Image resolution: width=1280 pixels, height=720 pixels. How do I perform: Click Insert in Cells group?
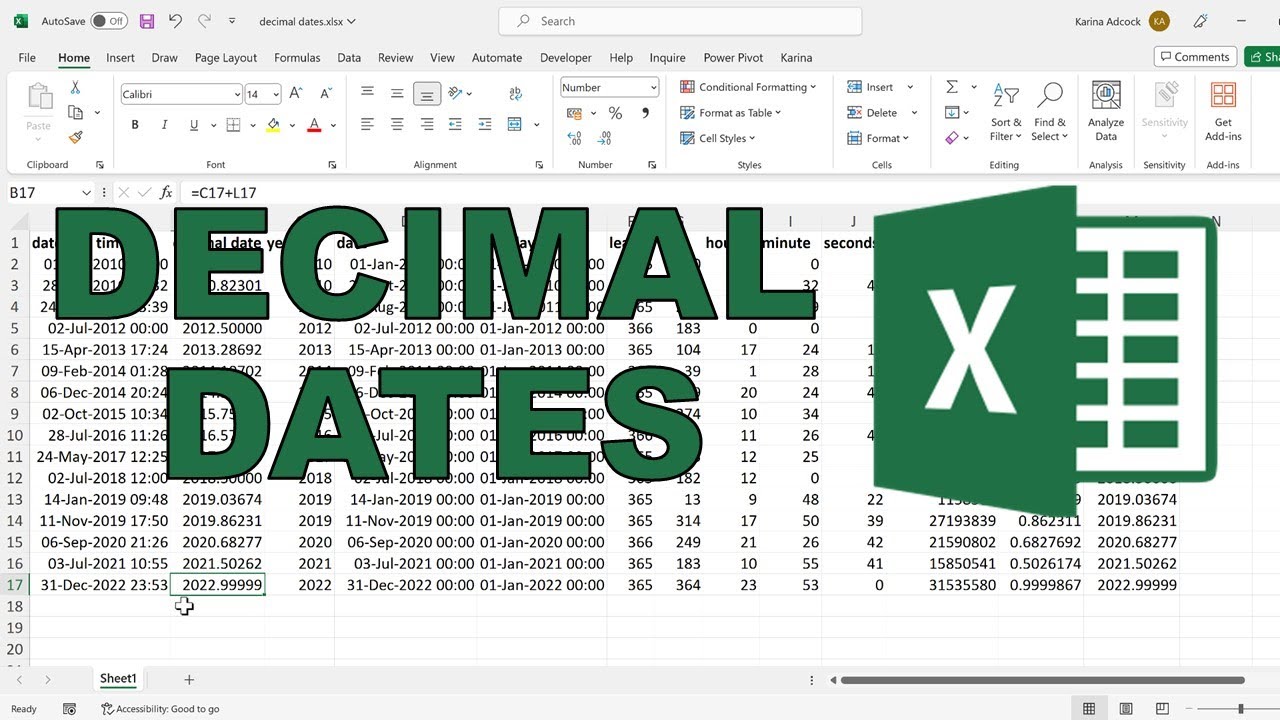[870, 87]
